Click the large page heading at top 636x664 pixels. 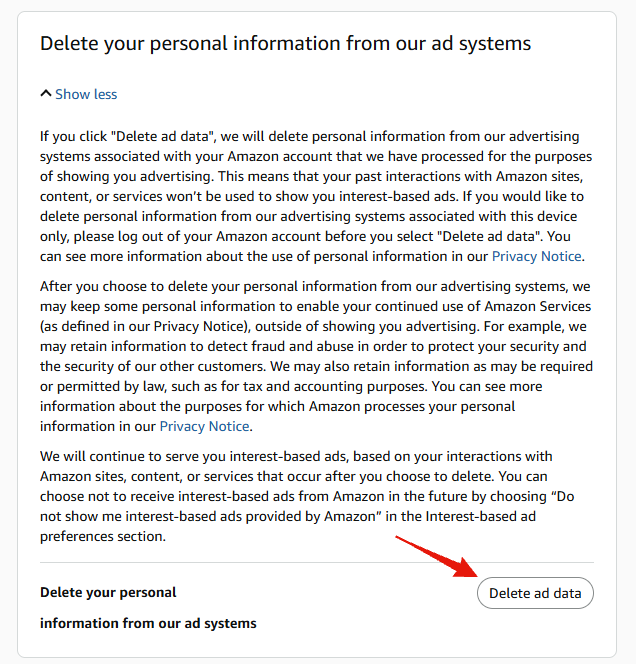coord(285,44)
